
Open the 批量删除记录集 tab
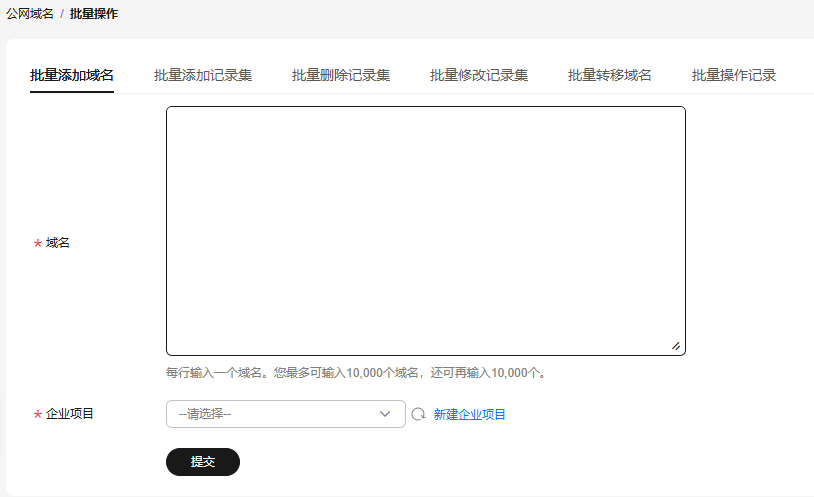[341, 75]
